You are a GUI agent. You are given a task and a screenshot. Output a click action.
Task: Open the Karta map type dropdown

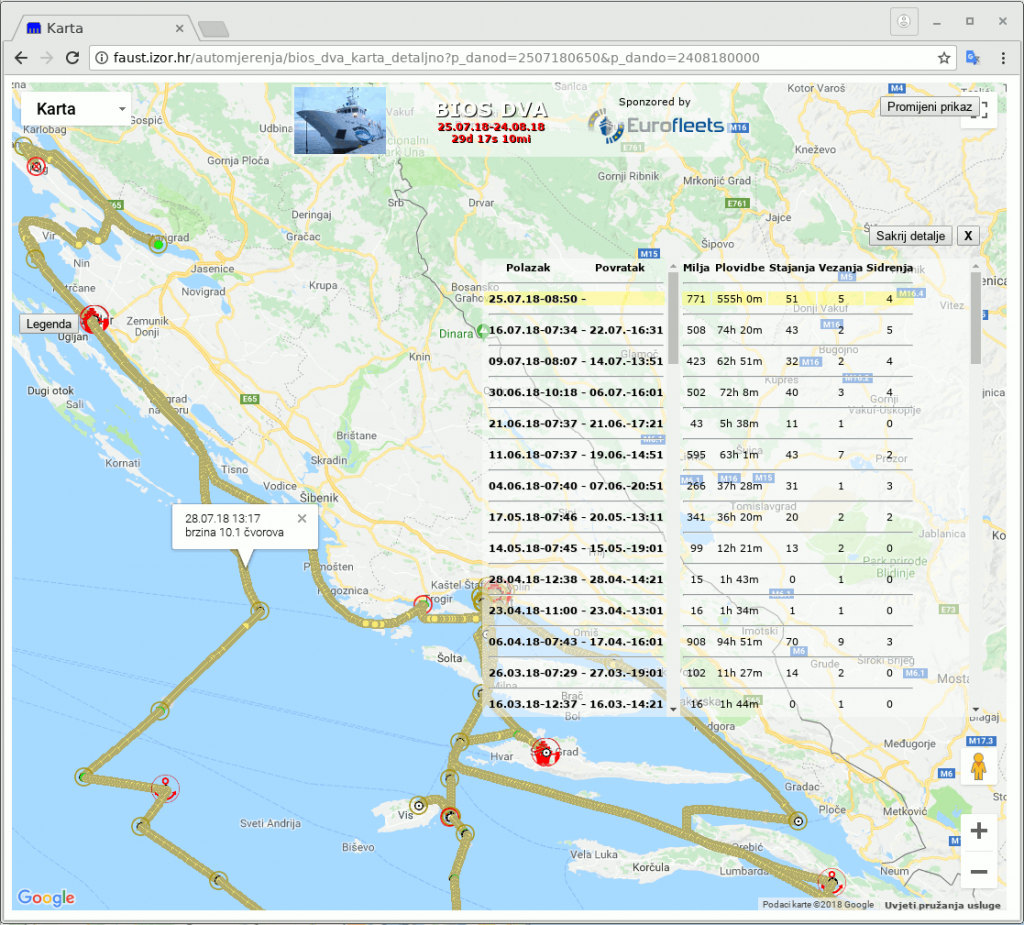[77, 109]
